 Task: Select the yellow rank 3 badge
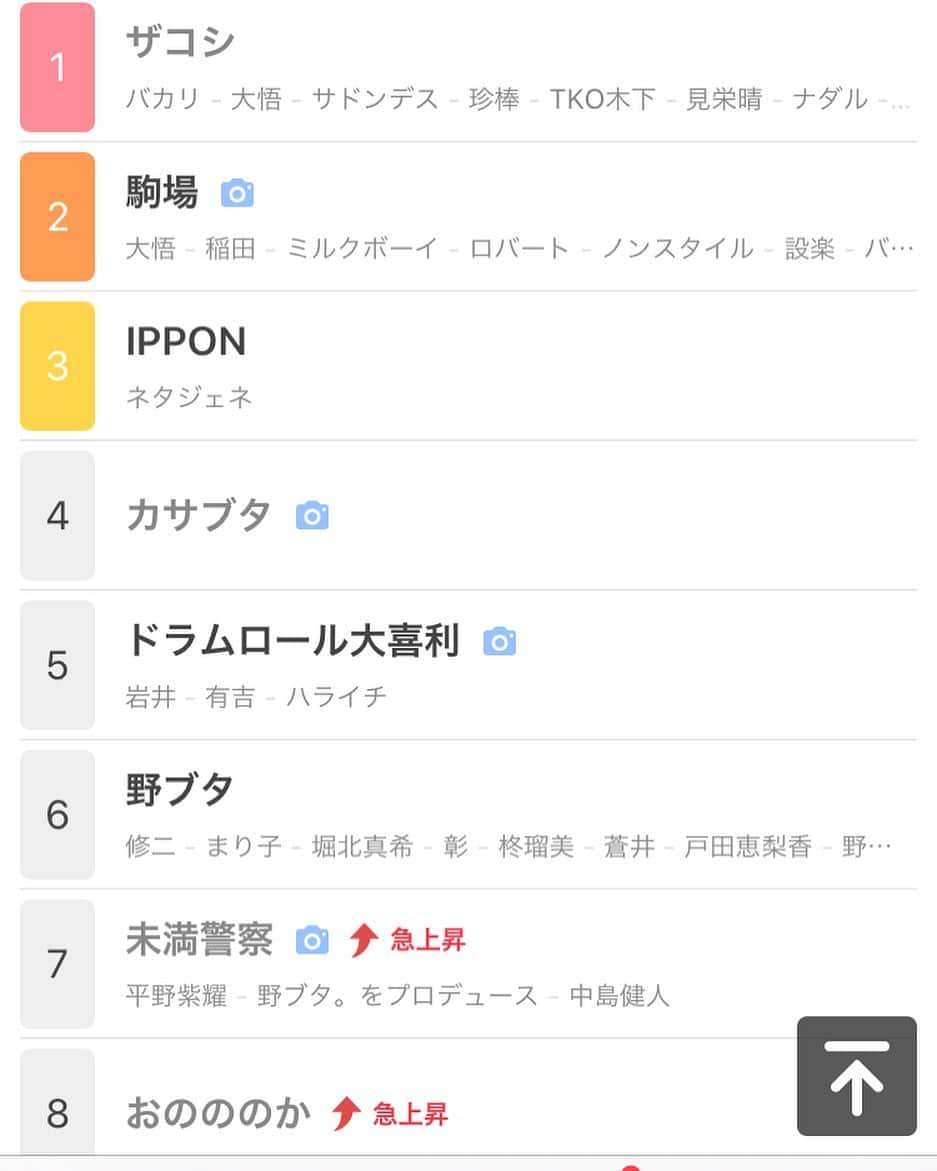tap(57, 366)
